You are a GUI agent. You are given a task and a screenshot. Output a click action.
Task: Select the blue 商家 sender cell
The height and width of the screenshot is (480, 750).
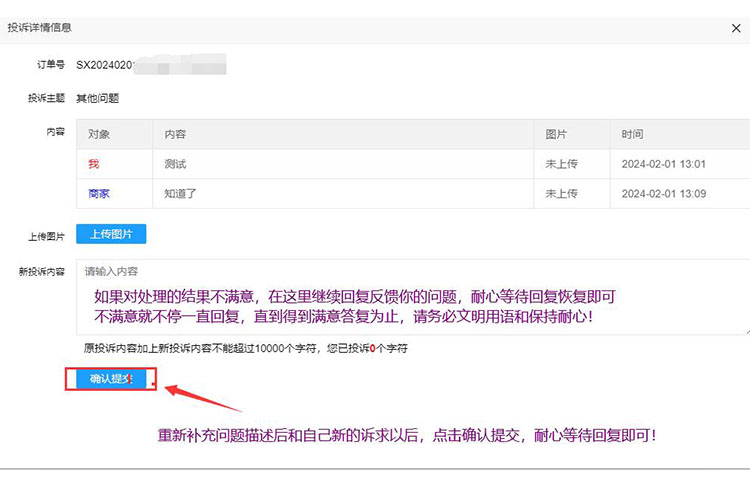(99, 193)
